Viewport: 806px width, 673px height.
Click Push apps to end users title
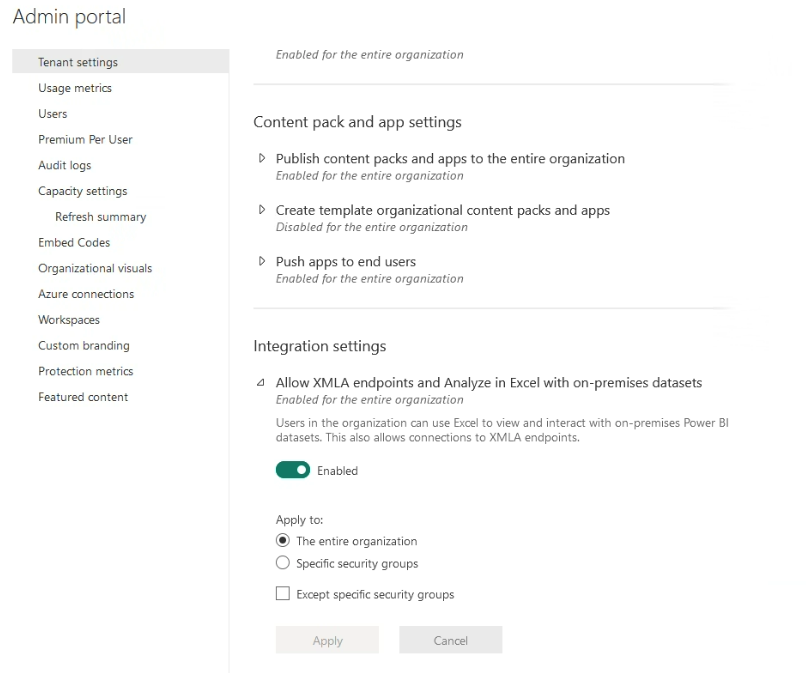pos(346,261)
